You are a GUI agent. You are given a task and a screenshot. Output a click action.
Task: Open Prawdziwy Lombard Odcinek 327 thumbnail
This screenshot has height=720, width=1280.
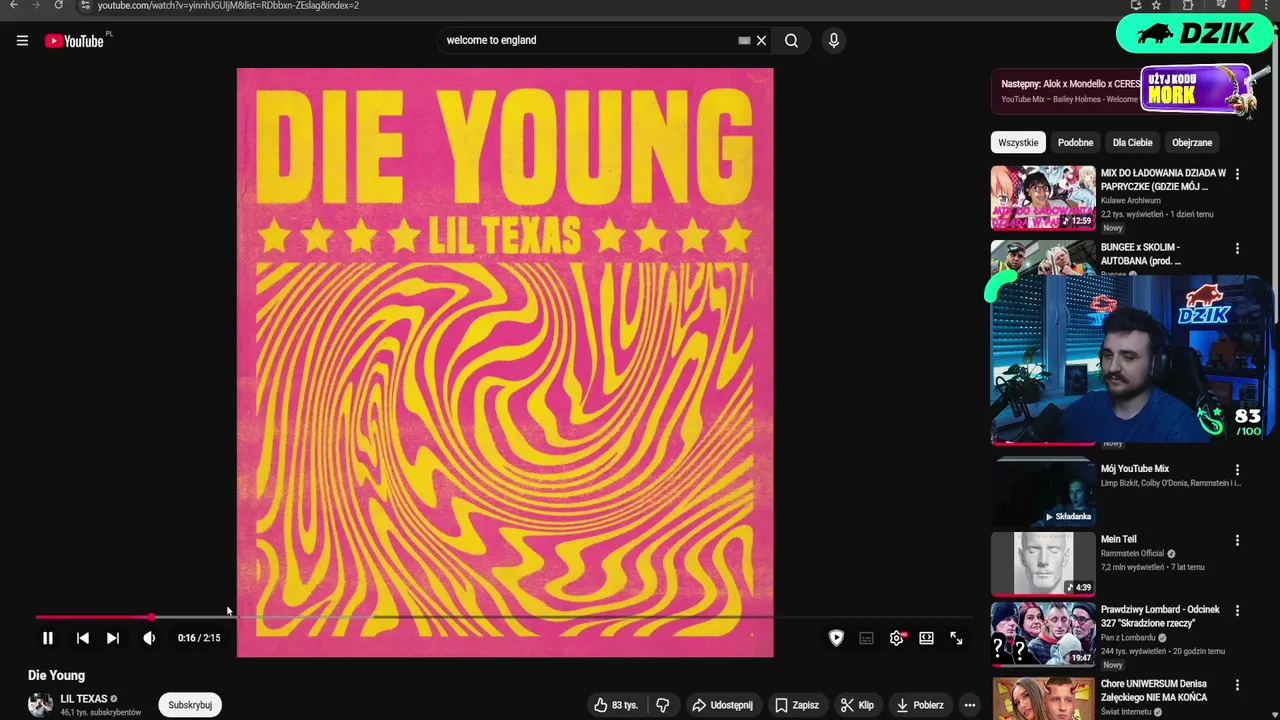(1043, 633)
